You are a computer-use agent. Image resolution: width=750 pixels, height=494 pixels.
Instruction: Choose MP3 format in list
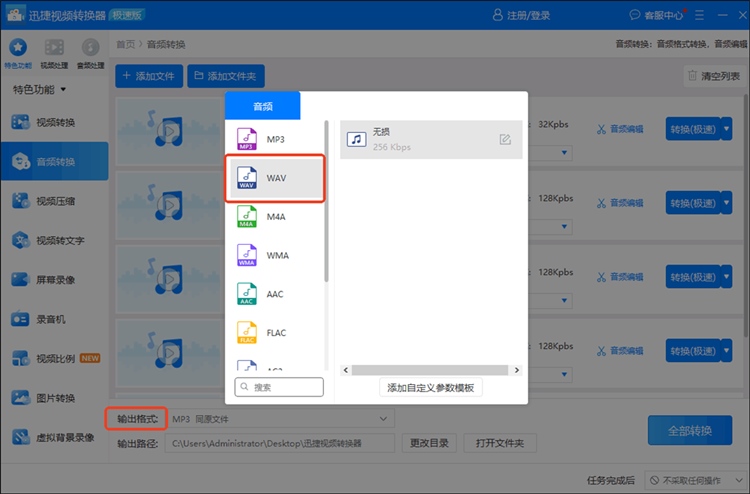(x=276, y=139)
